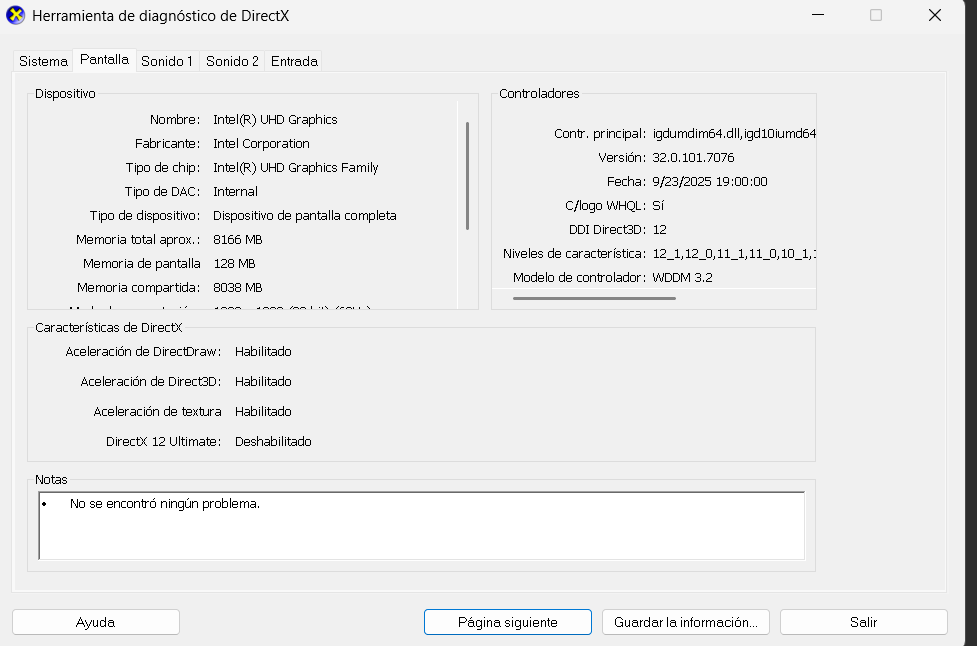Click the '128 MB' display memory value
977x646 pixels.
234,264
